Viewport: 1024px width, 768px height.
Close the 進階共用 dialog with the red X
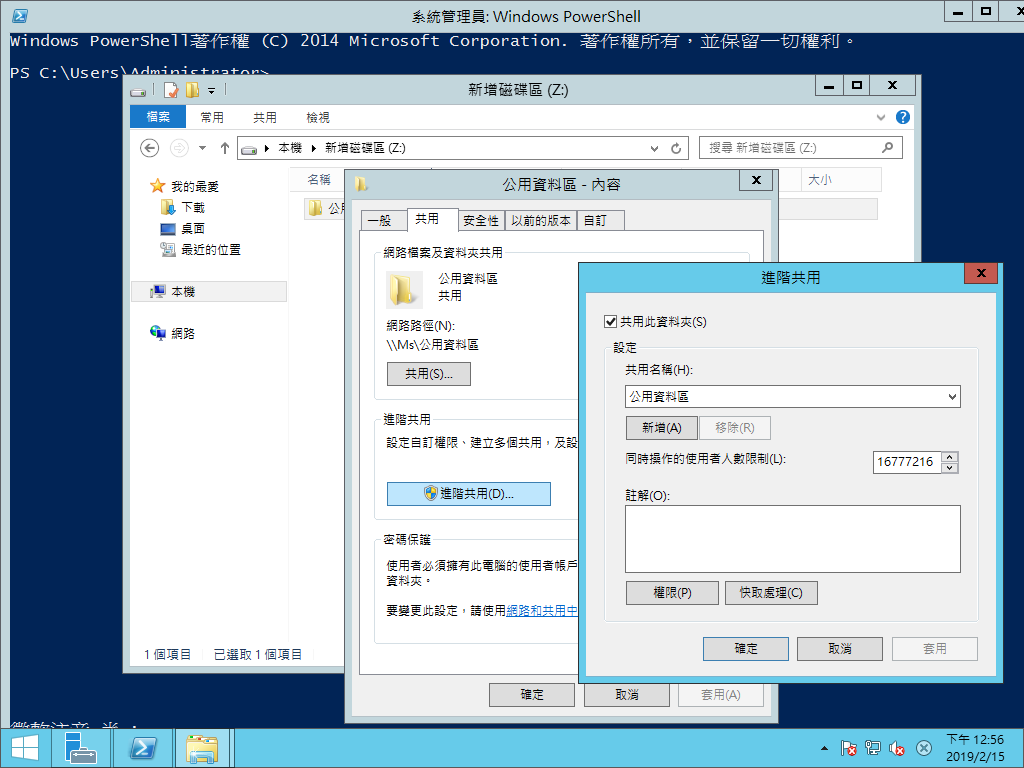coord(981,273)
